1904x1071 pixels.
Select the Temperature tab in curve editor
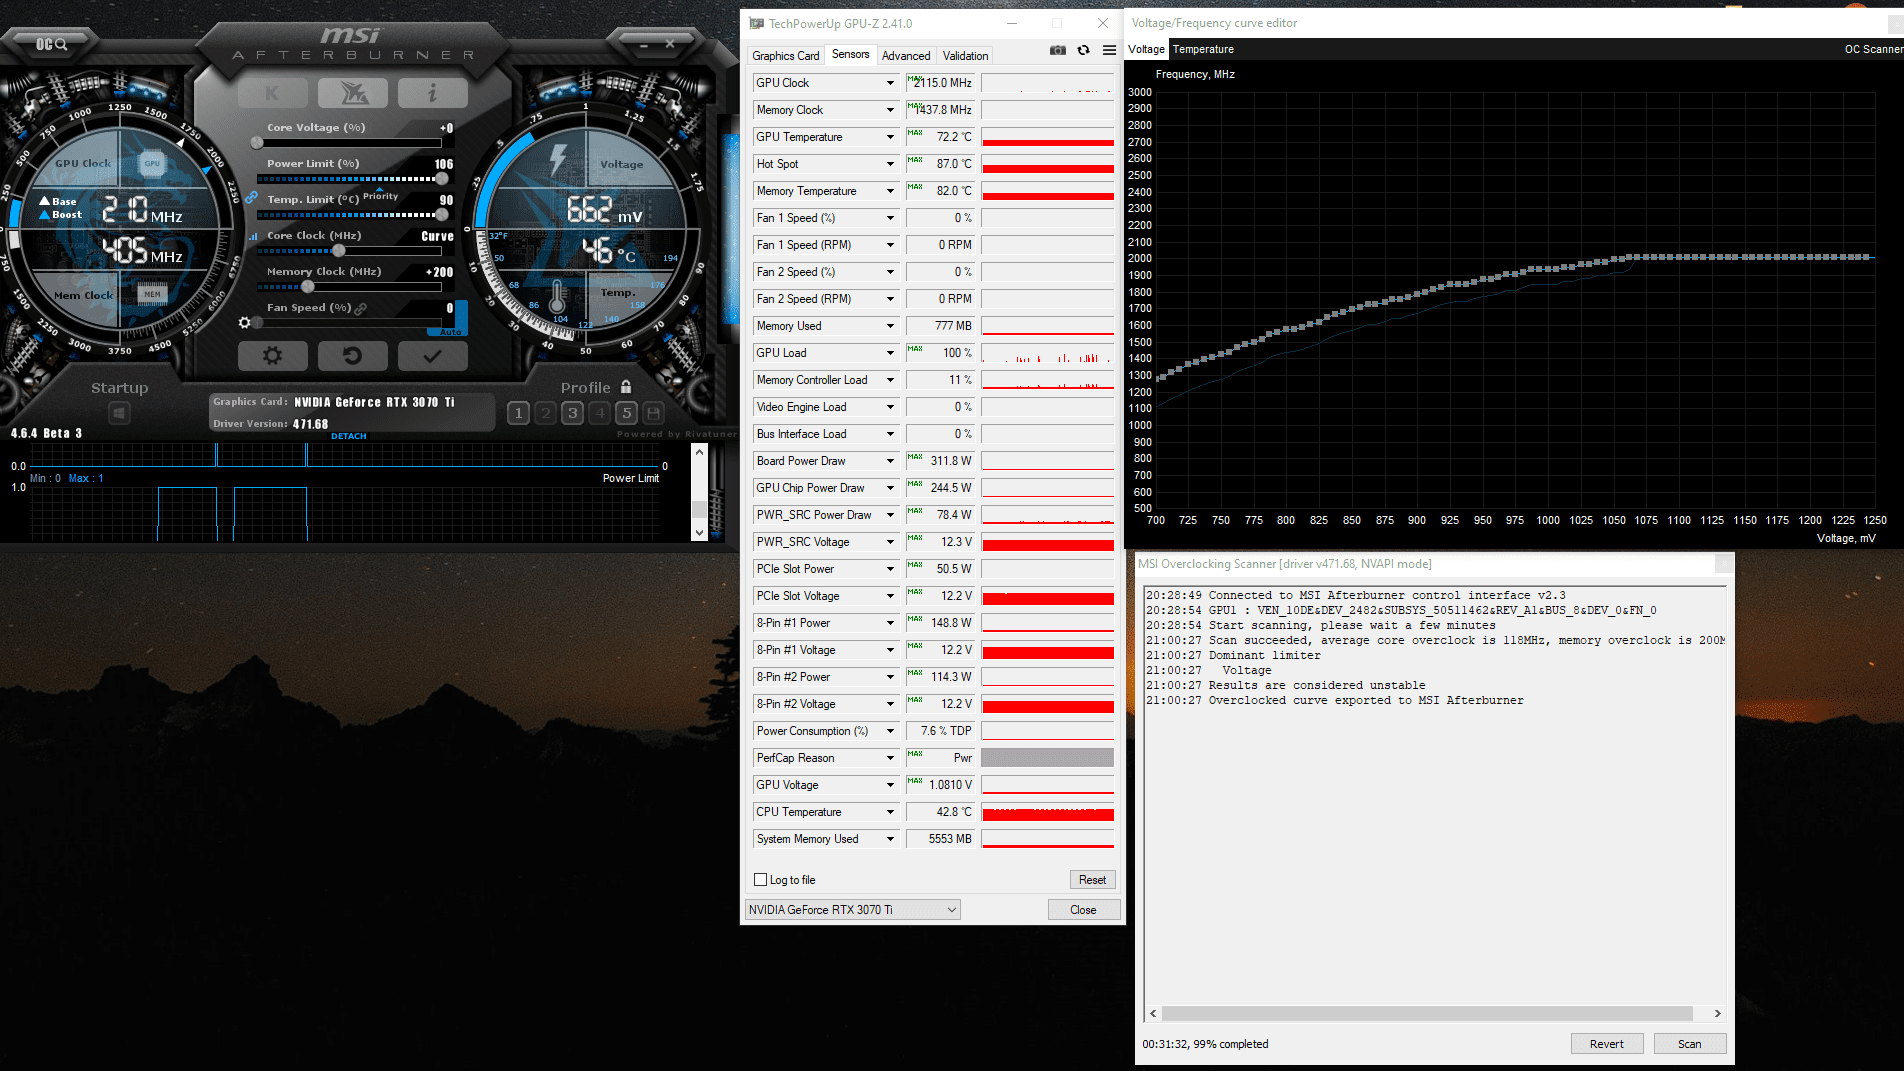(x=1203, y=49)
